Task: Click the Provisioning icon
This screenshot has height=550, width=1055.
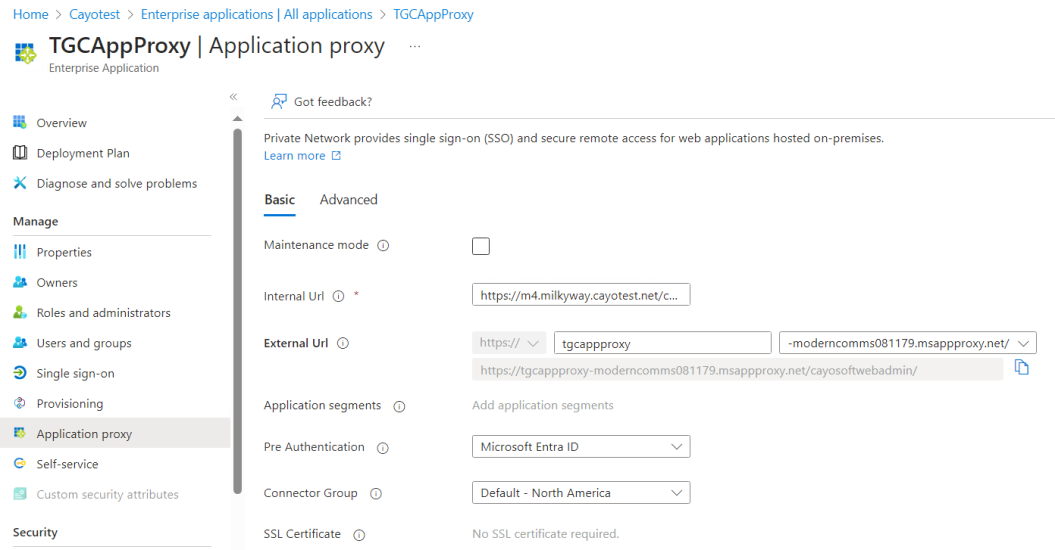Action: [20, 403]
